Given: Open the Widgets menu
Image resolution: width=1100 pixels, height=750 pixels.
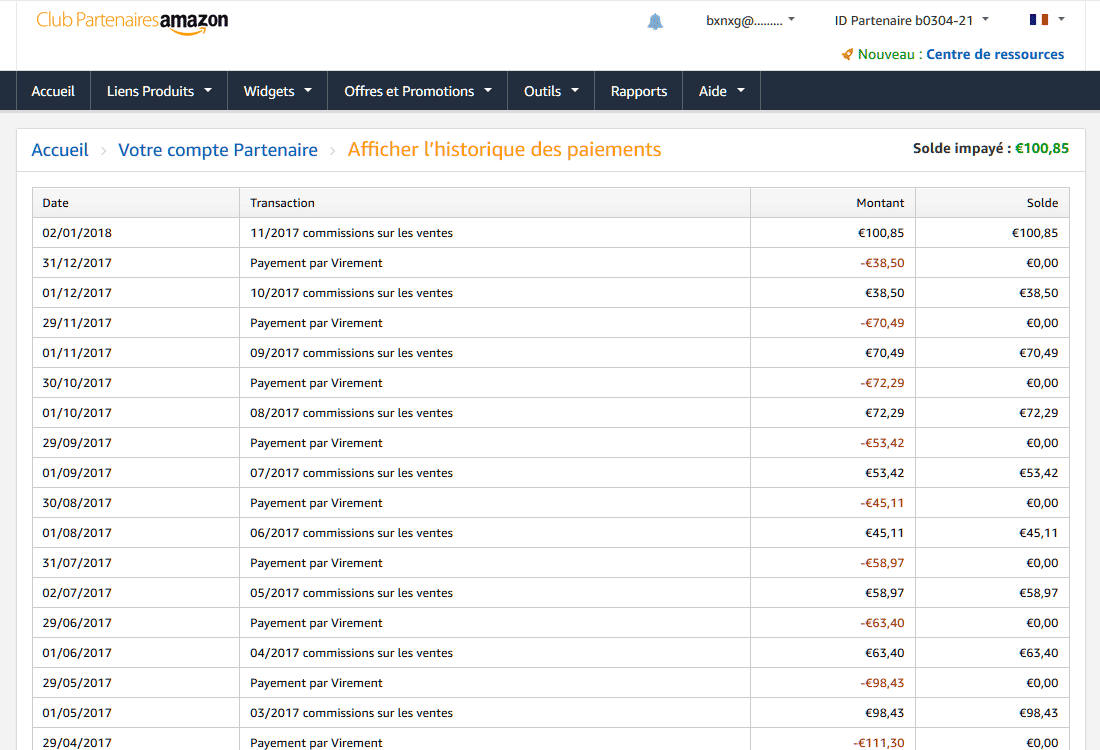Looking at the screenshot, I should [277, 91].
